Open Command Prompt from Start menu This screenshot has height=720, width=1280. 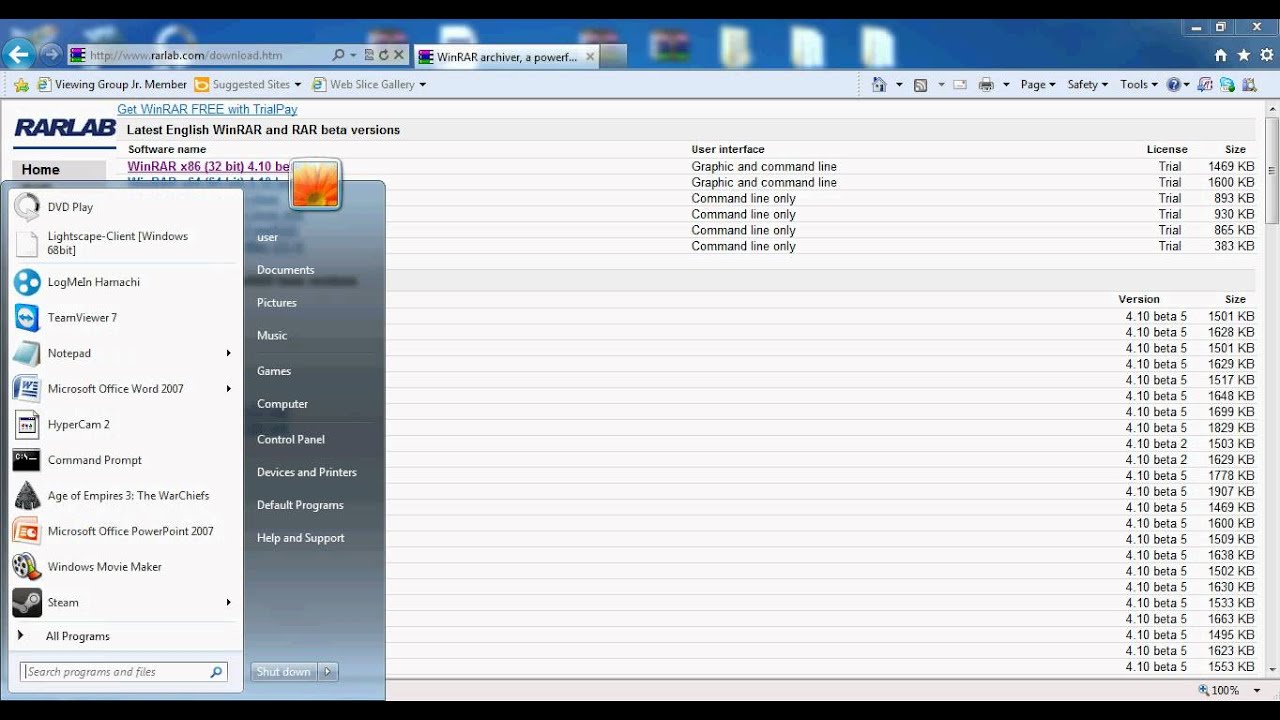coord(124,460)
